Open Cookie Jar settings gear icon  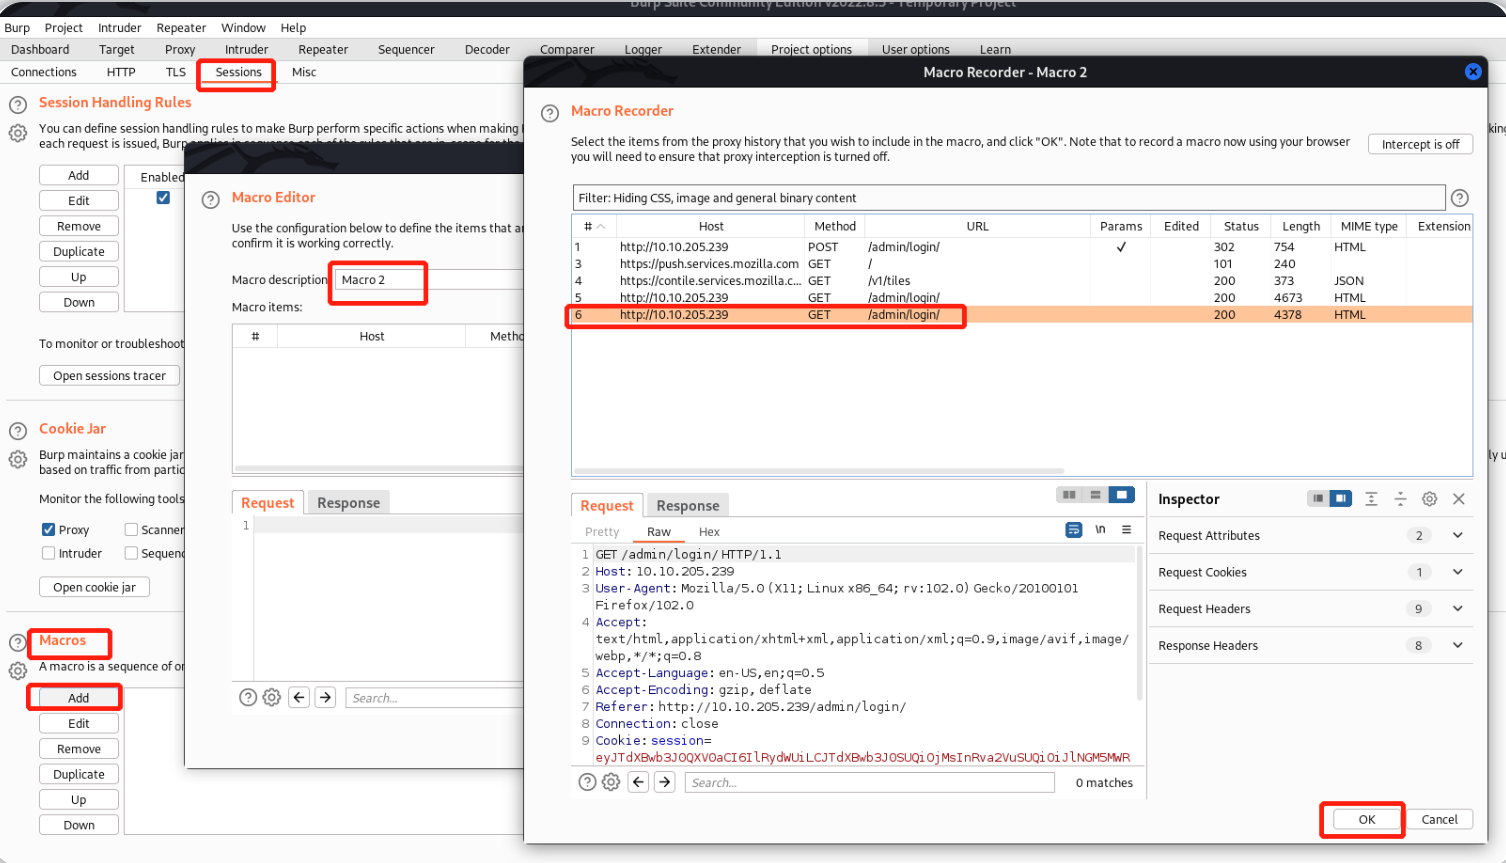(17, 459)
